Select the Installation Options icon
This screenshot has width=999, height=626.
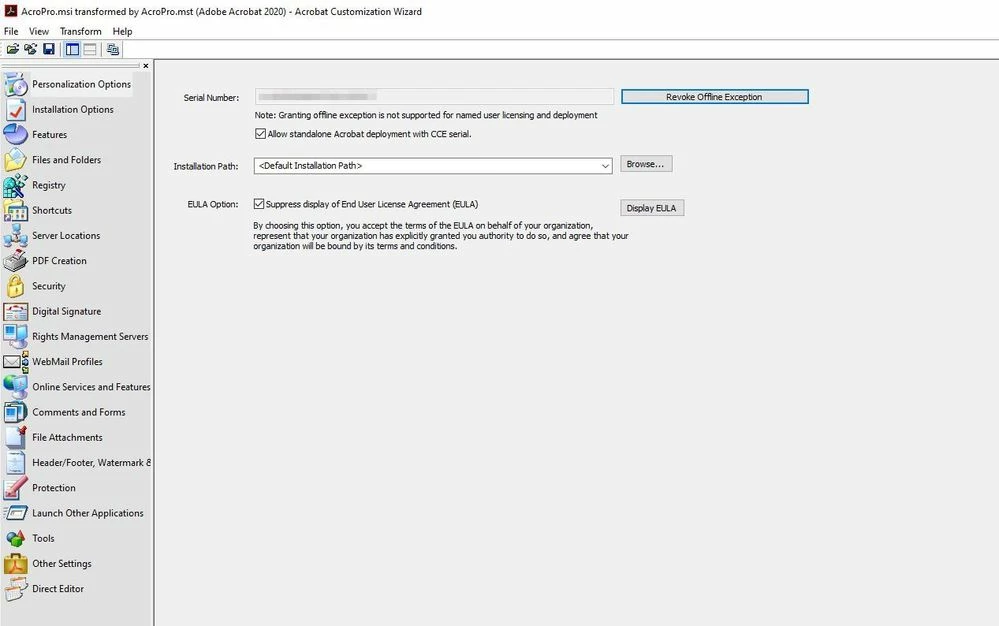click(x=15, y=110)
